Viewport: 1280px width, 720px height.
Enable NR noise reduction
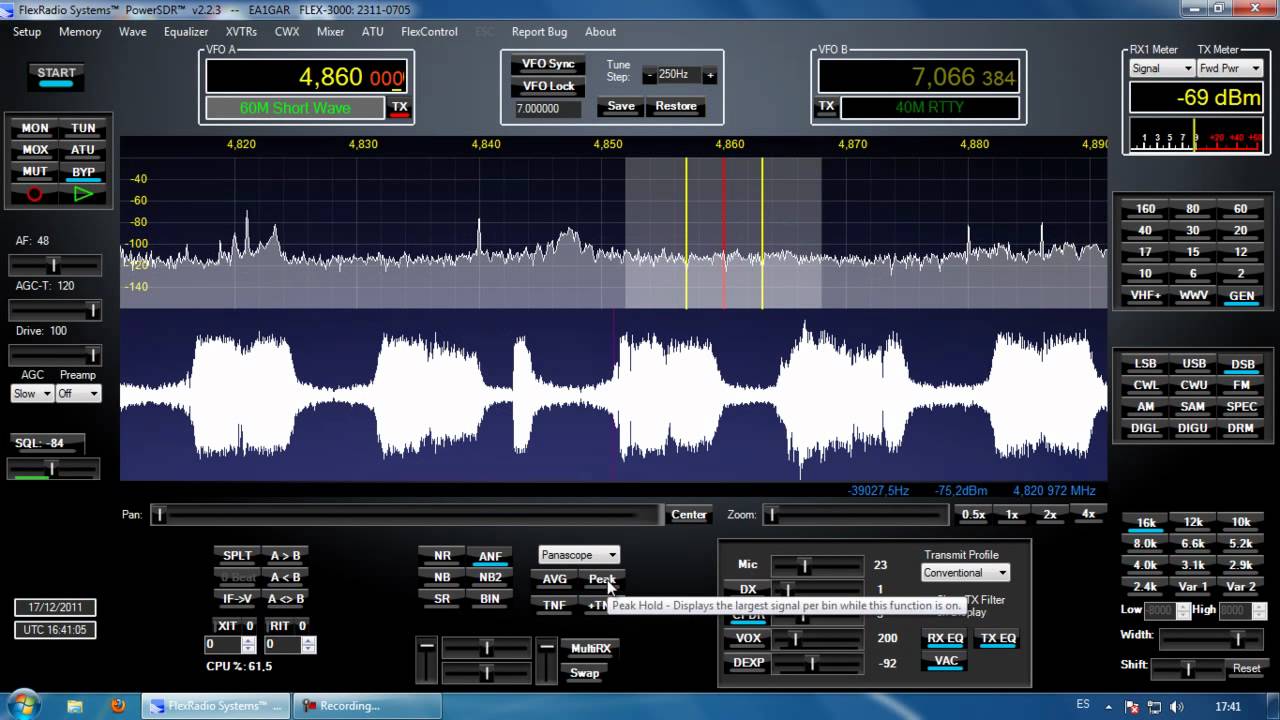tap(442, 556)
